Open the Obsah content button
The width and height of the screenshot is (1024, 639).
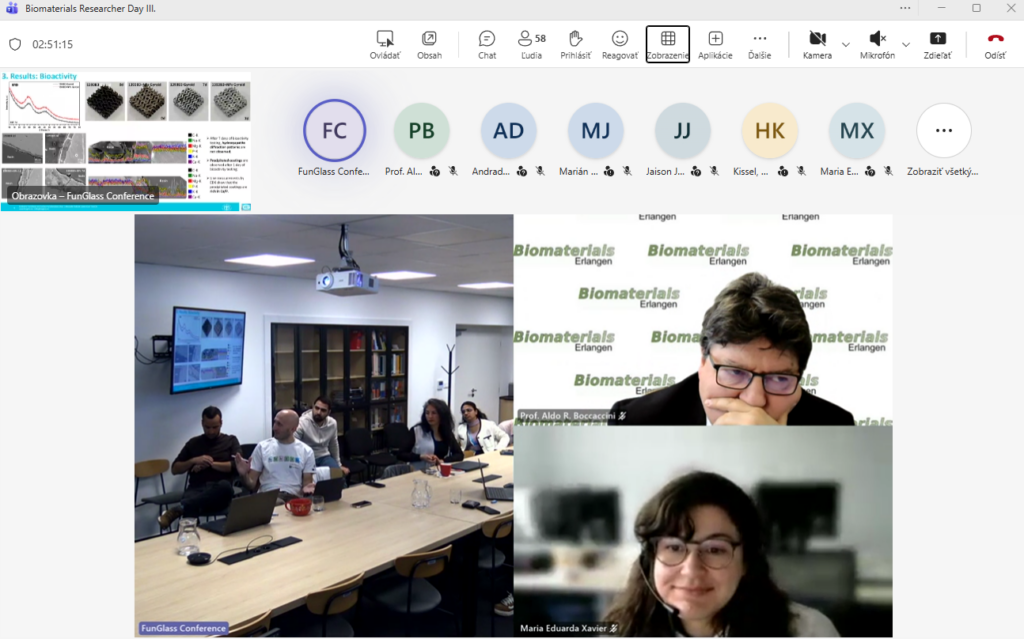click(429, 44)
